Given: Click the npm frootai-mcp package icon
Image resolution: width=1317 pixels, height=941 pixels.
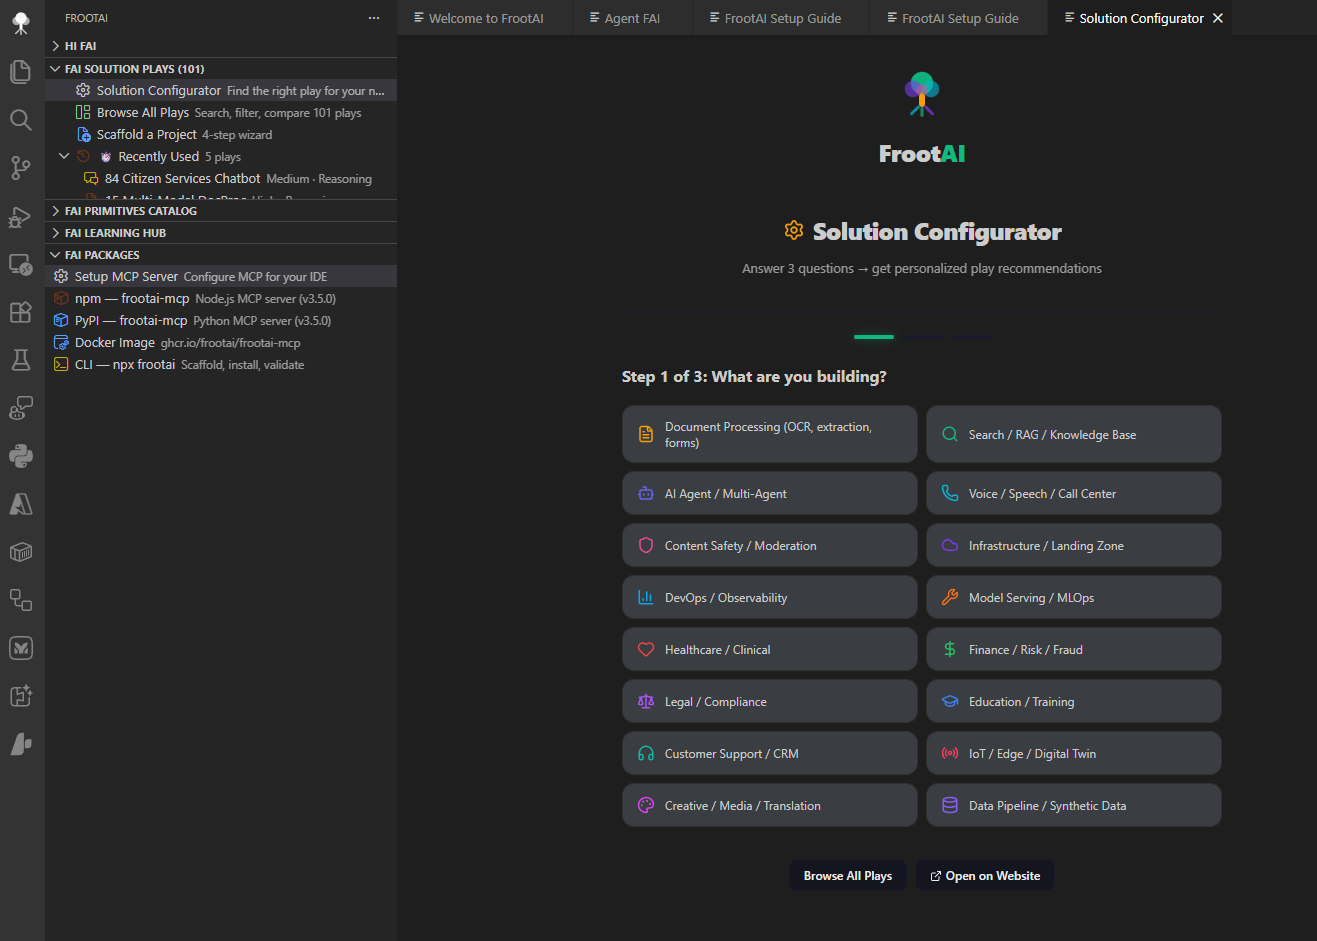Looking at the screenshot, I should [x=61, y=298].
